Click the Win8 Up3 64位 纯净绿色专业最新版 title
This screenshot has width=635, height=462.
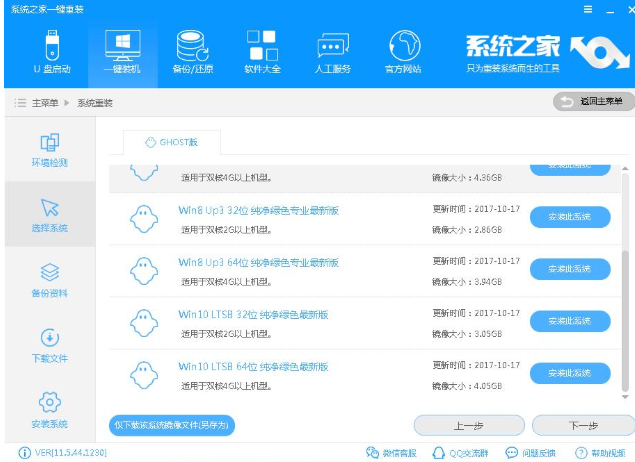pyautogui.click(x=258, y=262)
